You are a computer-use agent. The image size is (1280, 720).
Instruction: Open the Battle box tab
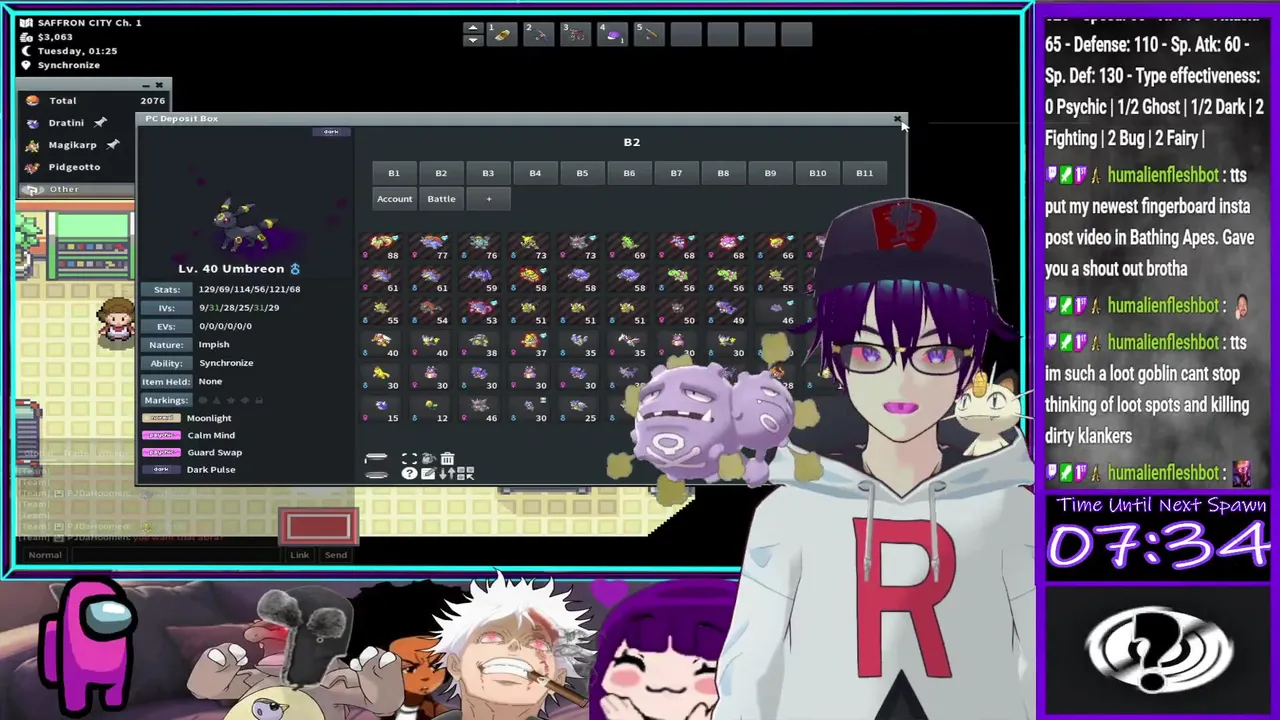click(441, 199)
